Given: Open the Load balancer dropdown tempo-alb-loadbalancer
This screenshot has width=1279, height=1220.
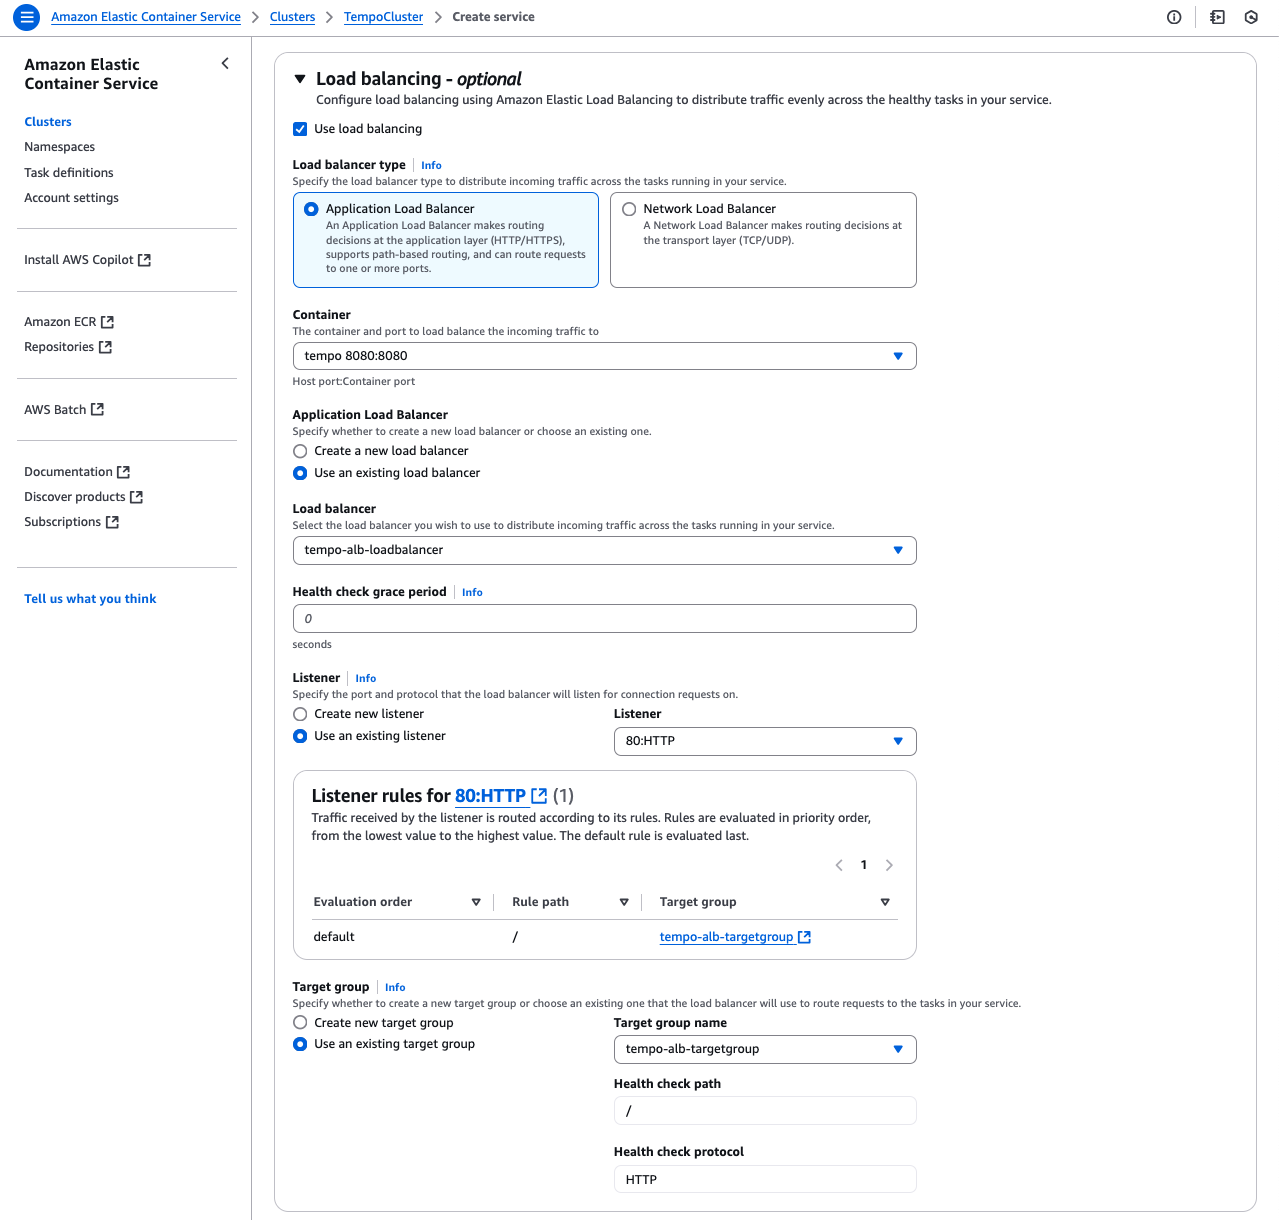Looking at the screenshot, I should pos(604,550).
